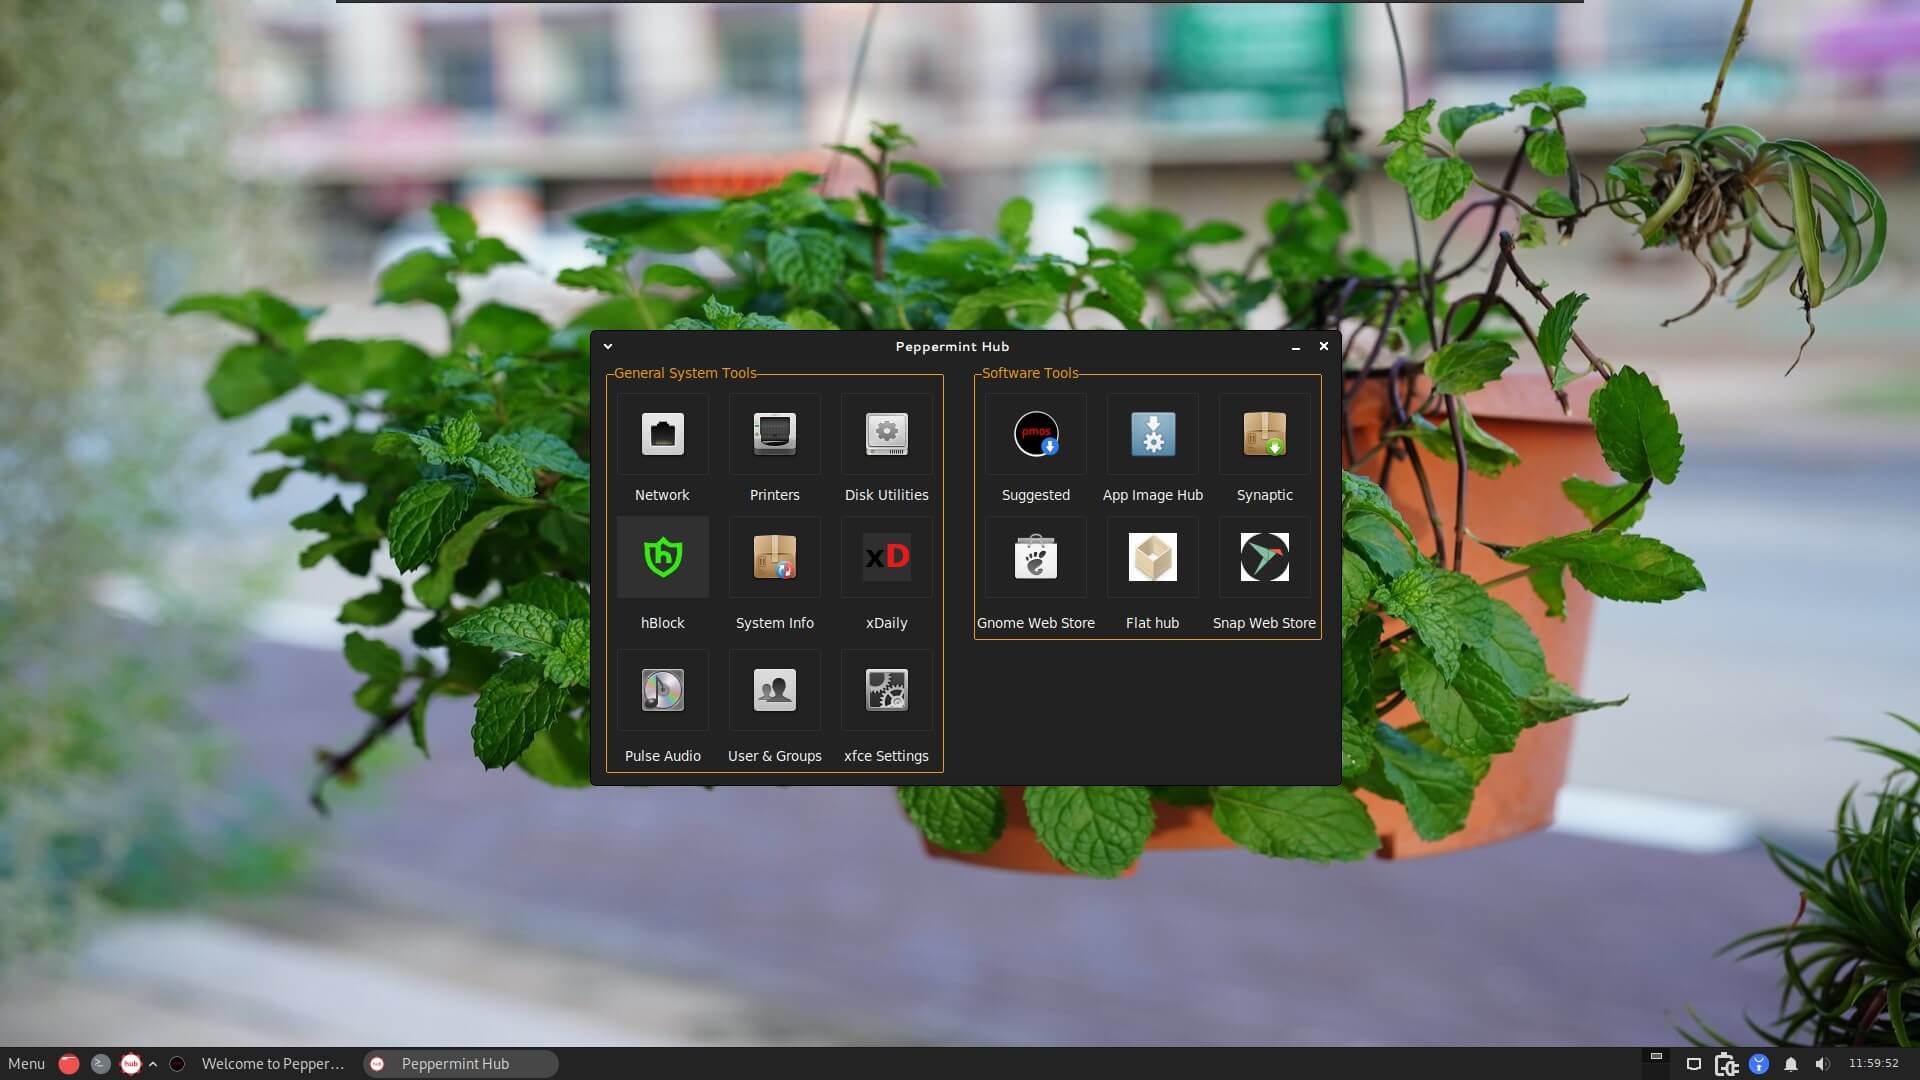
Task: Open the notification bell in the system tray
Action: (1792, 1063)
